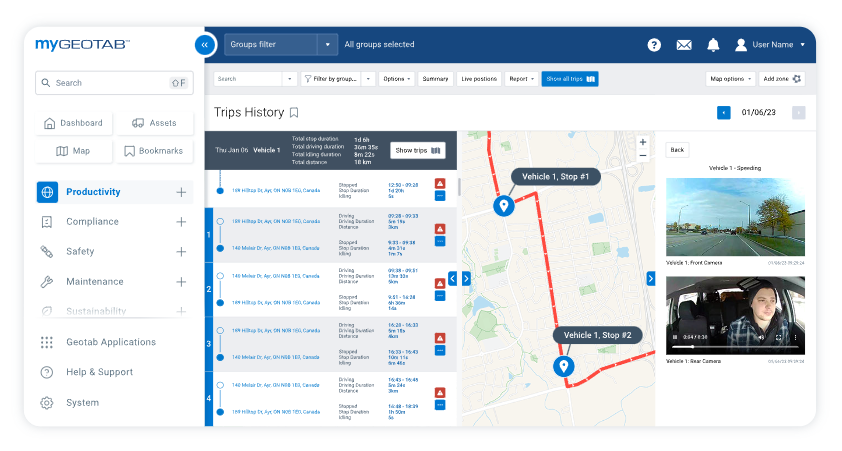Click the red exception icon for trip 2
The width and height of the screenshot is (842, 451).
[x=440, y=283]
